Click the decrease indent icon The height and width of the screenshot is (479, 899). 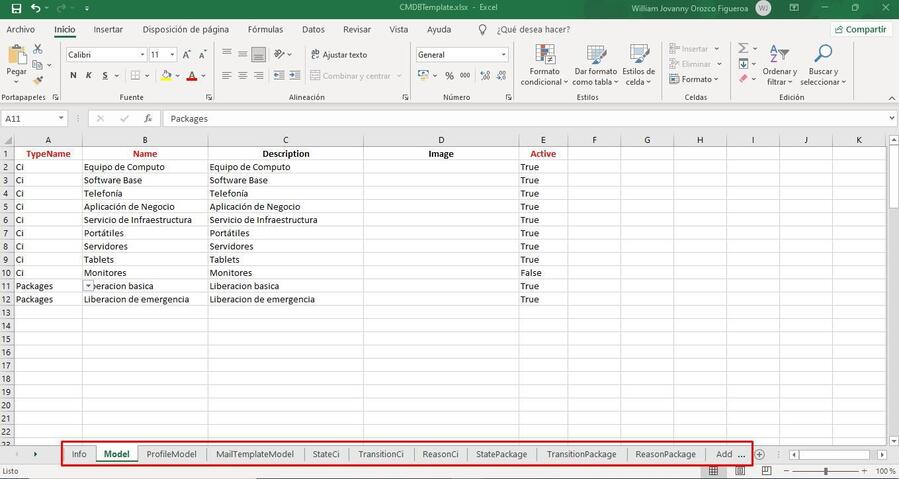click(279, 75)
